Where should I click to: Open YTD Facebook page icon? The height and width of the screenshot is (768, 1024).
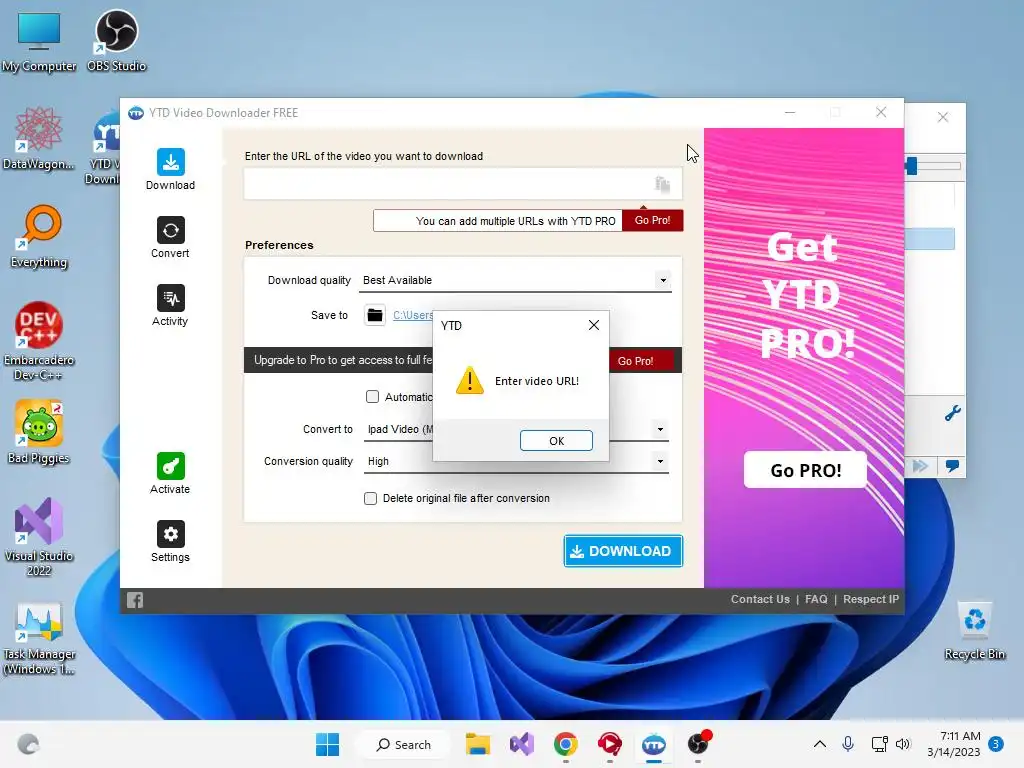click(135, 600)
